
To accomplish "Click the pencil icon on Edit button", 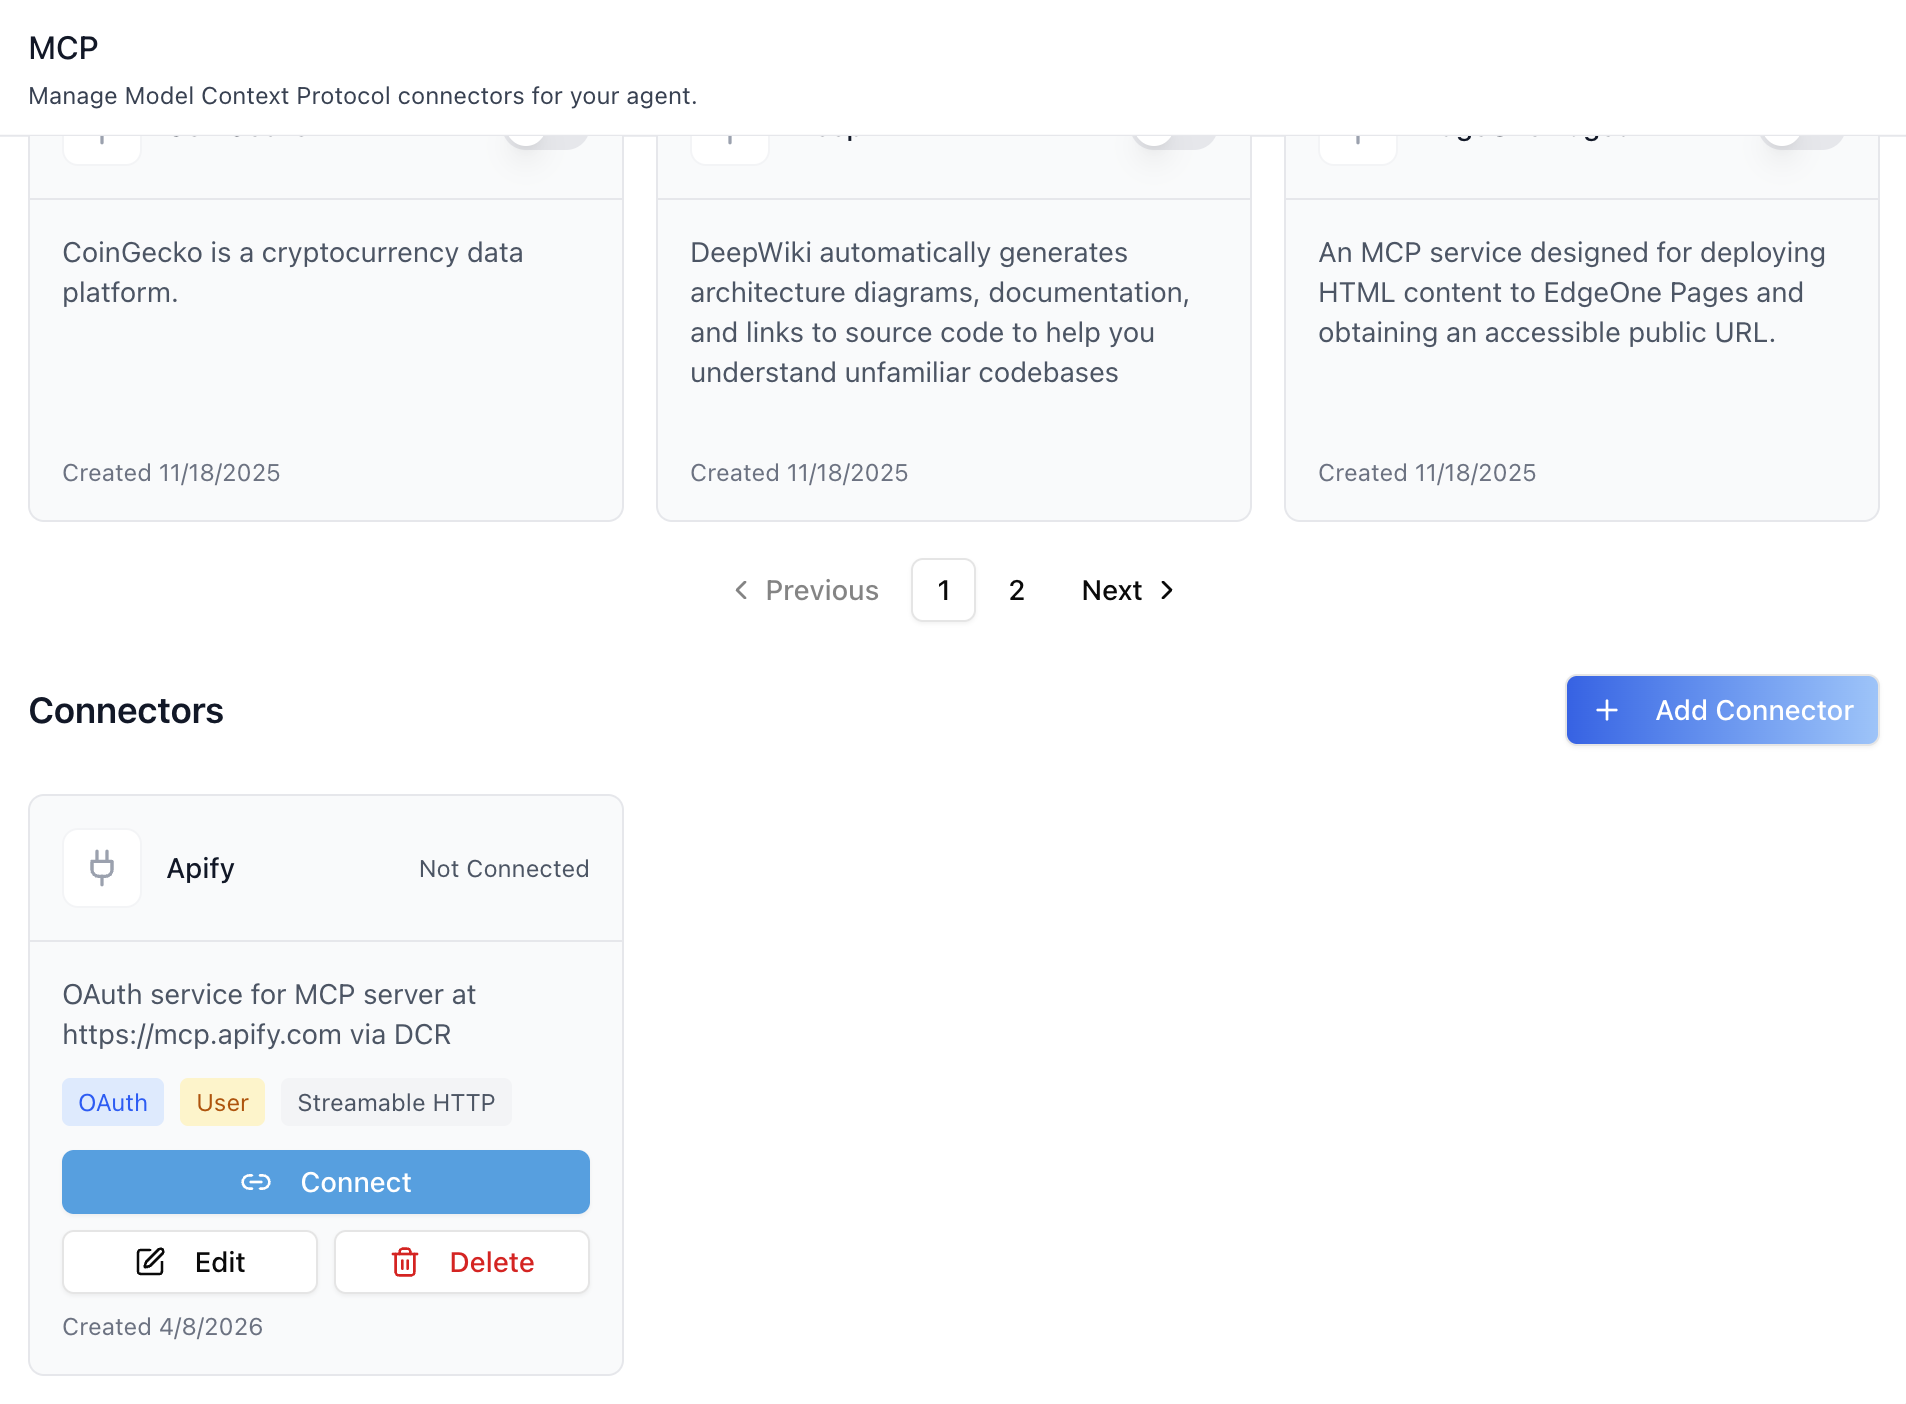I will click(150, 1262).
